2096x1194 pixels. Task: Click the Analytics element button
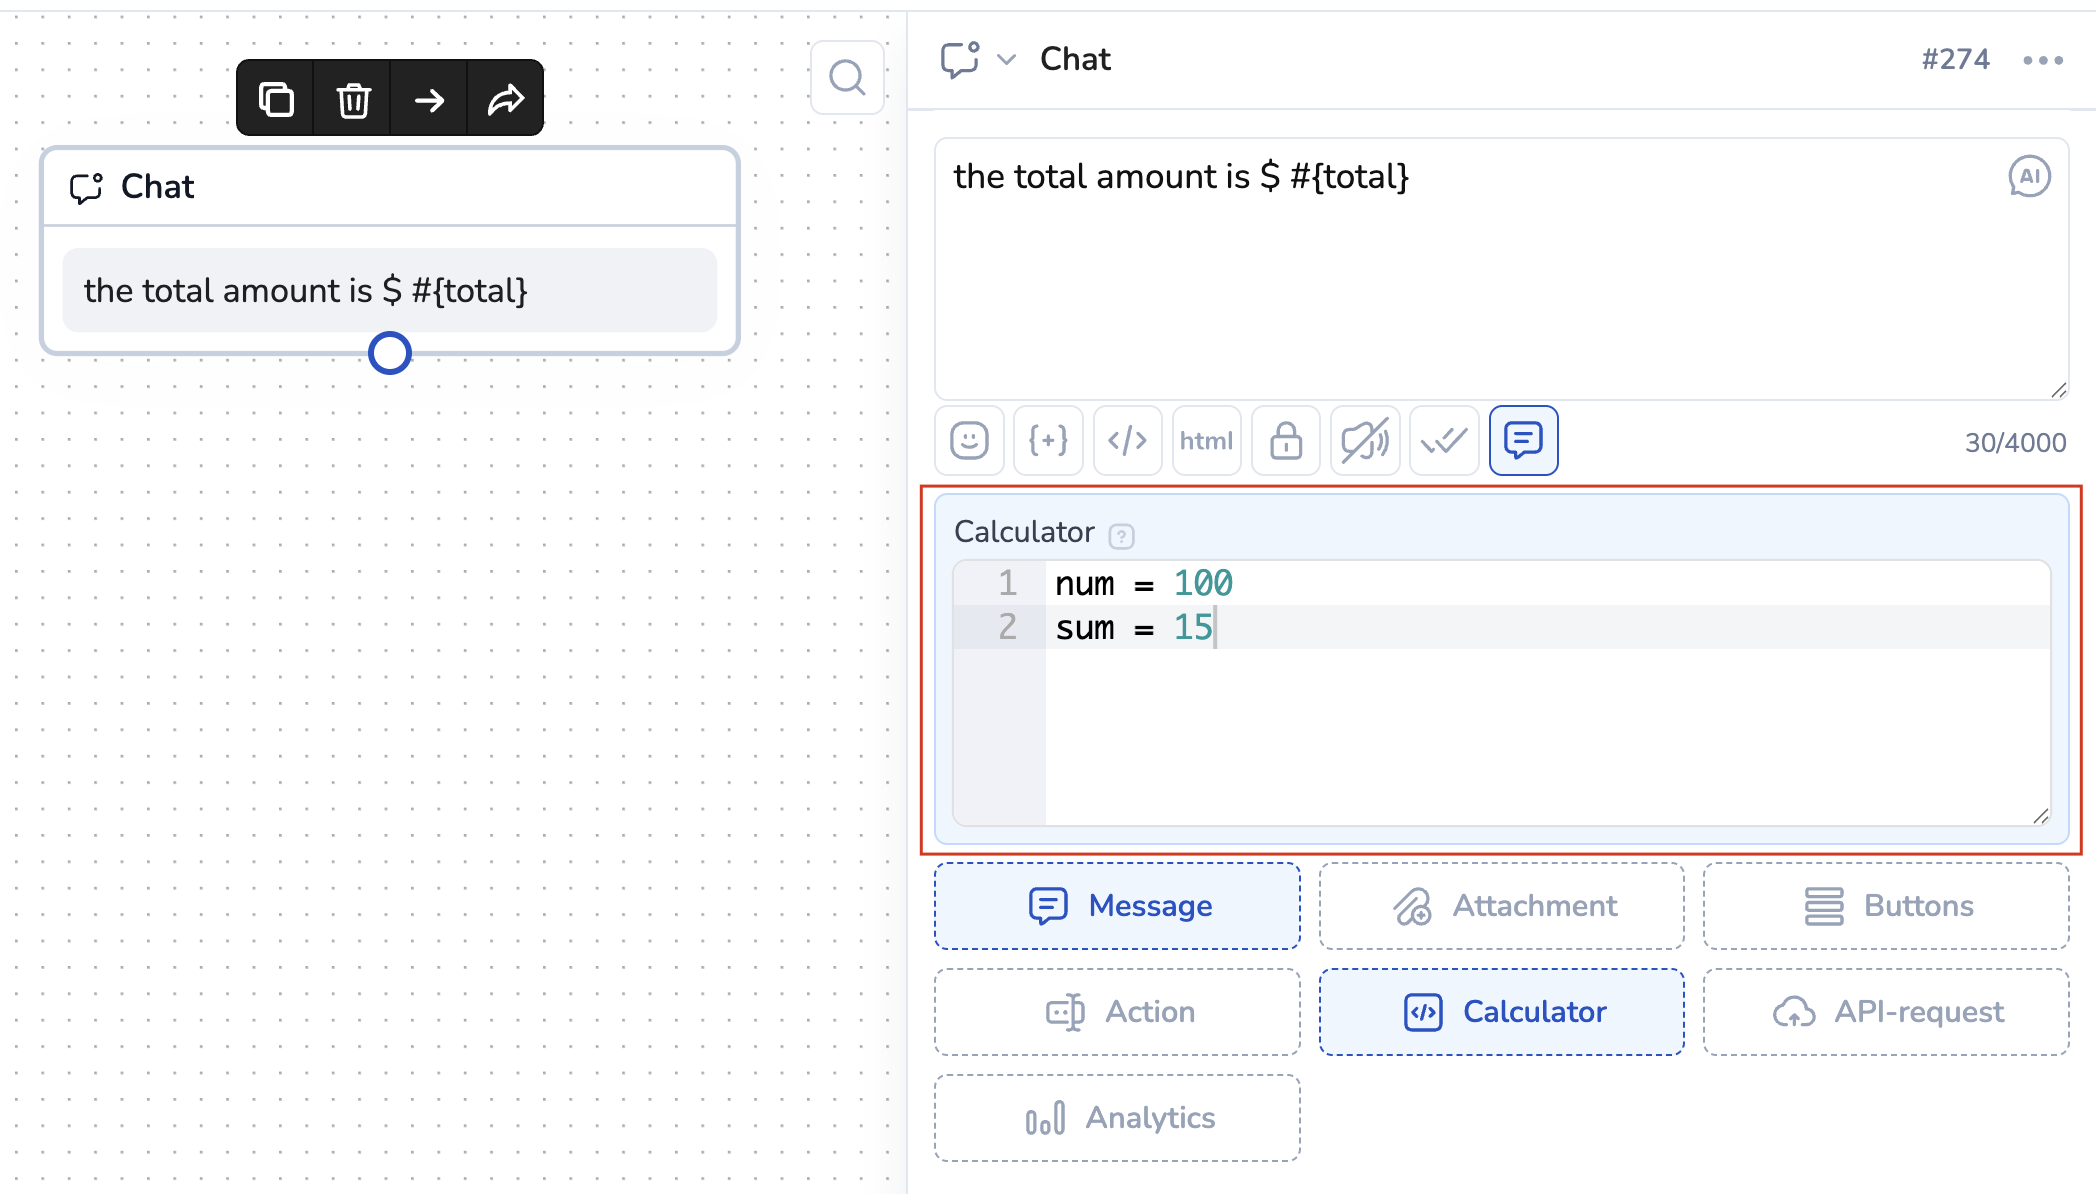point(1118,1118)
